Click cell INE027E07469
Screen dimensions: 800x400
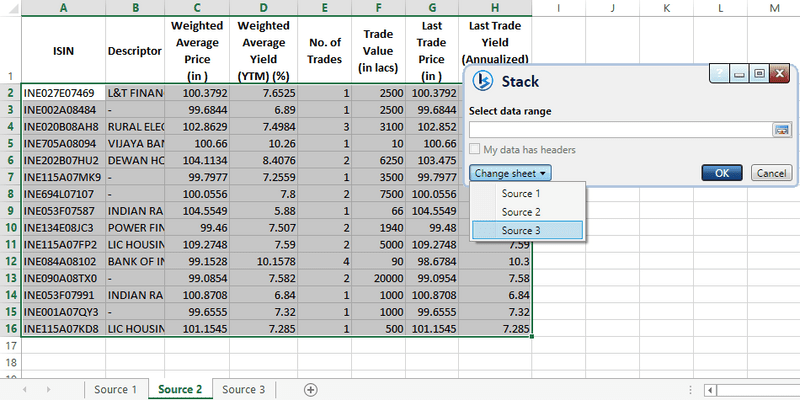pos(63,93)
